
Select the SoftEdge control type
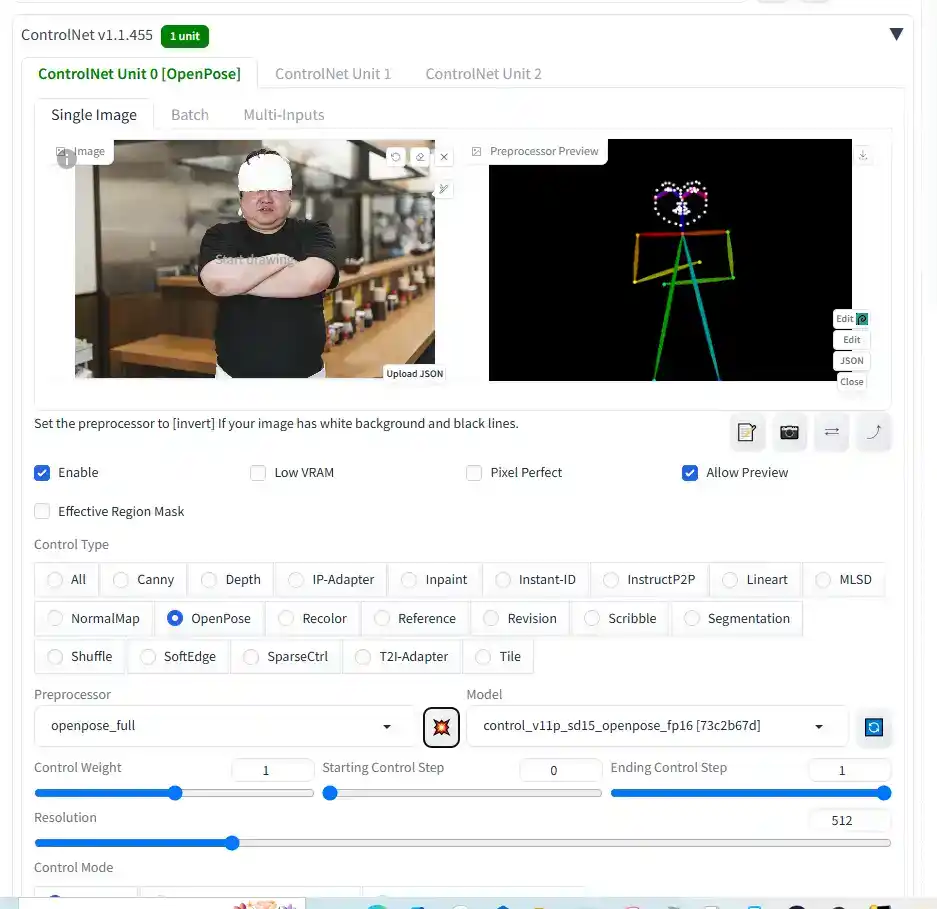coord(178,657)
